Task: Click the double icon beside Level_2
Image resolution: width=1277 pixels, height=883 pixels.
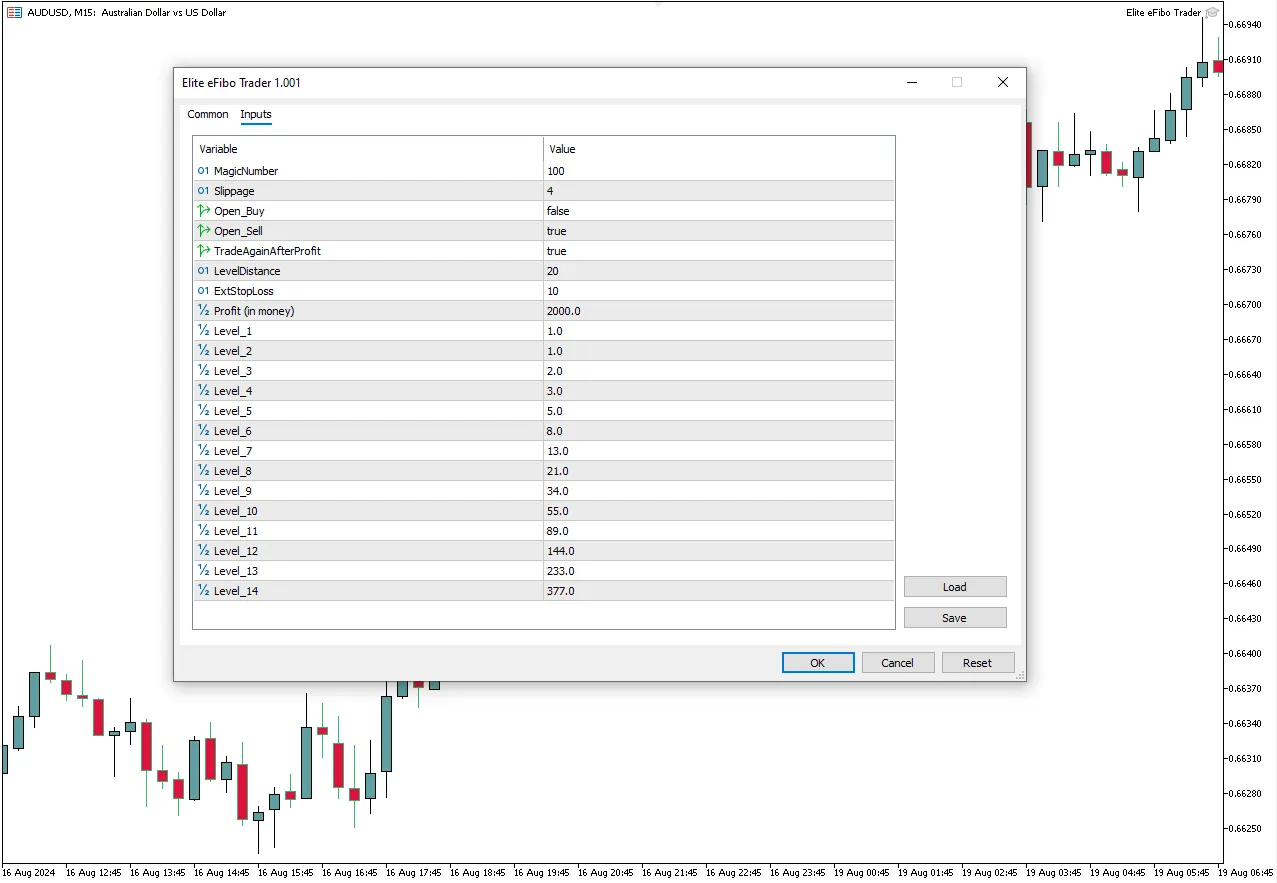Action: [204, 351]
